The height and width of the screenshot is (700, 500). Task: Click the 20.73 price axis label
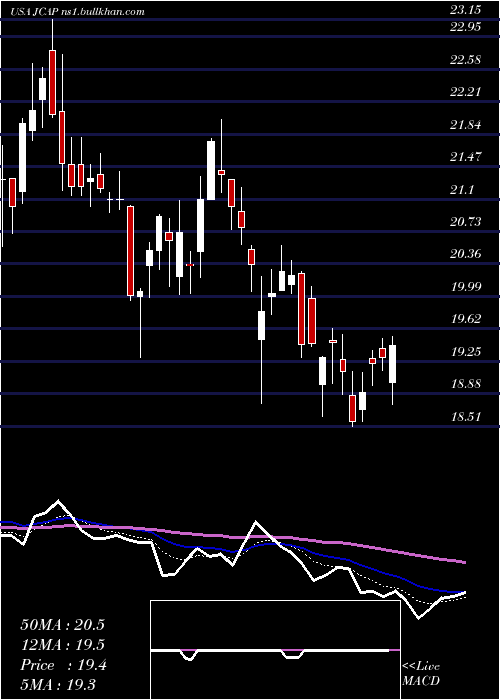click(466, 222)
